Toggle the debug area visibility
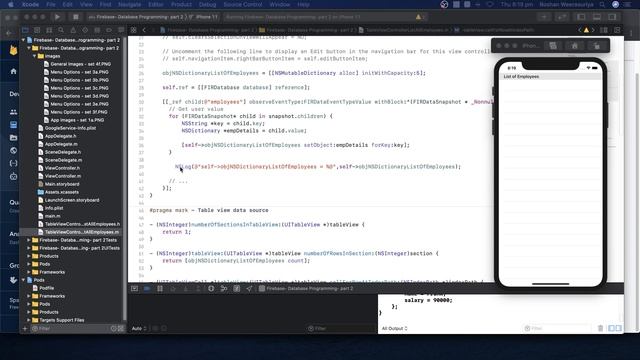 (x=597, y=17)
